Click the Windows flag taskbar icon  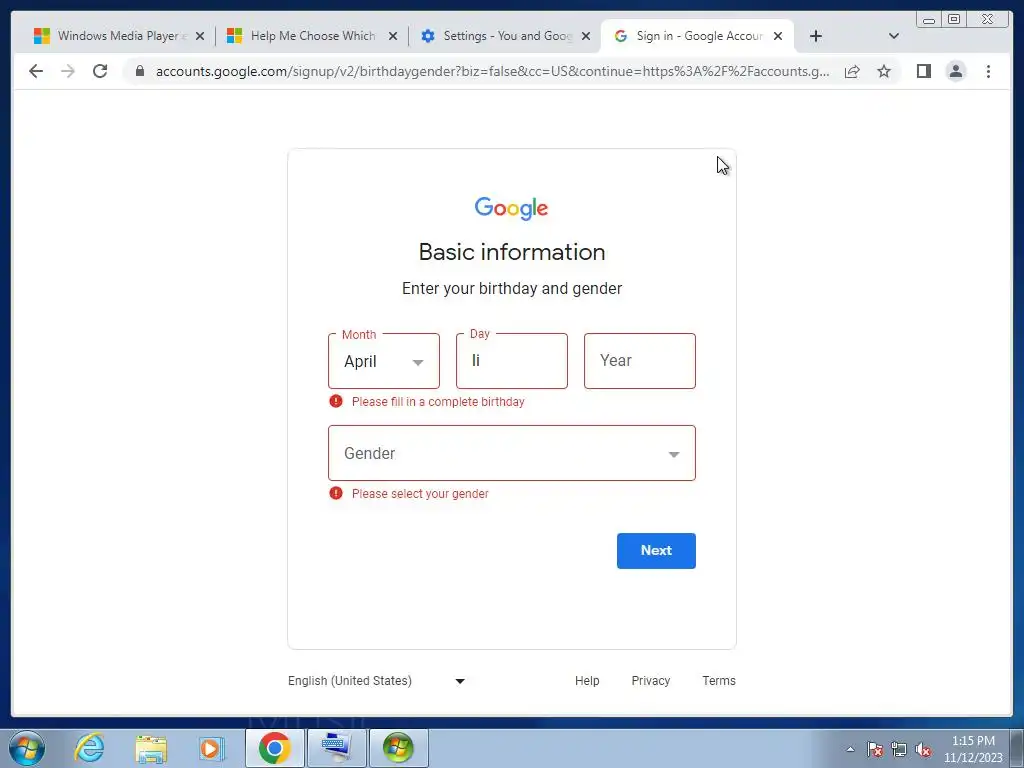tap(398, 748)
